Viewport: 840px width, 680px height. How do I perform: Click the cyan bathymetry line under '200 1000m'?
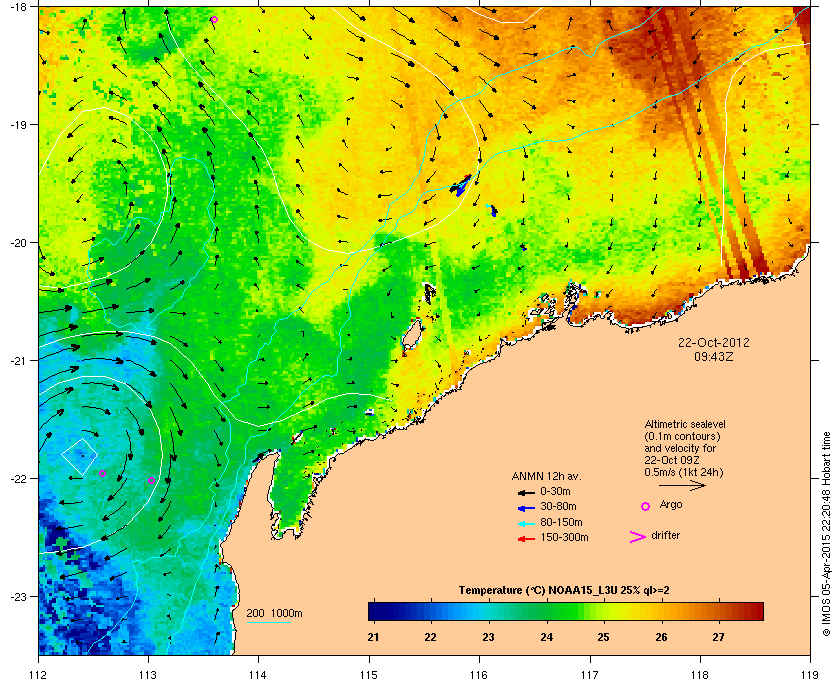[268, 622]
